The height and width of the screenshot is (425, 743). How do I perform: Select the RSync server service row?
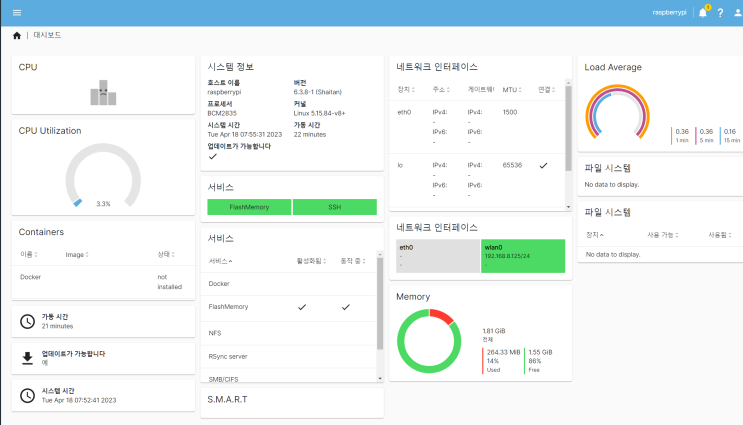click(289, 356)
